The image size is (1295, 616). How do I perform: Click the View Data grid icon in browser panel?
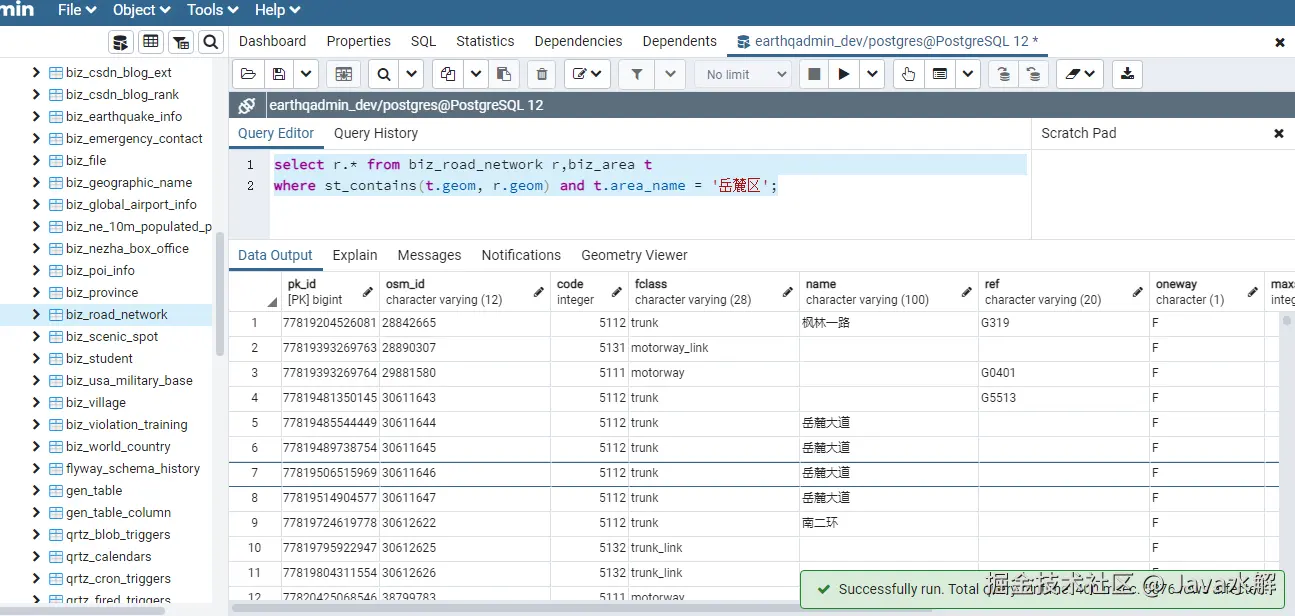click(151, 42)
